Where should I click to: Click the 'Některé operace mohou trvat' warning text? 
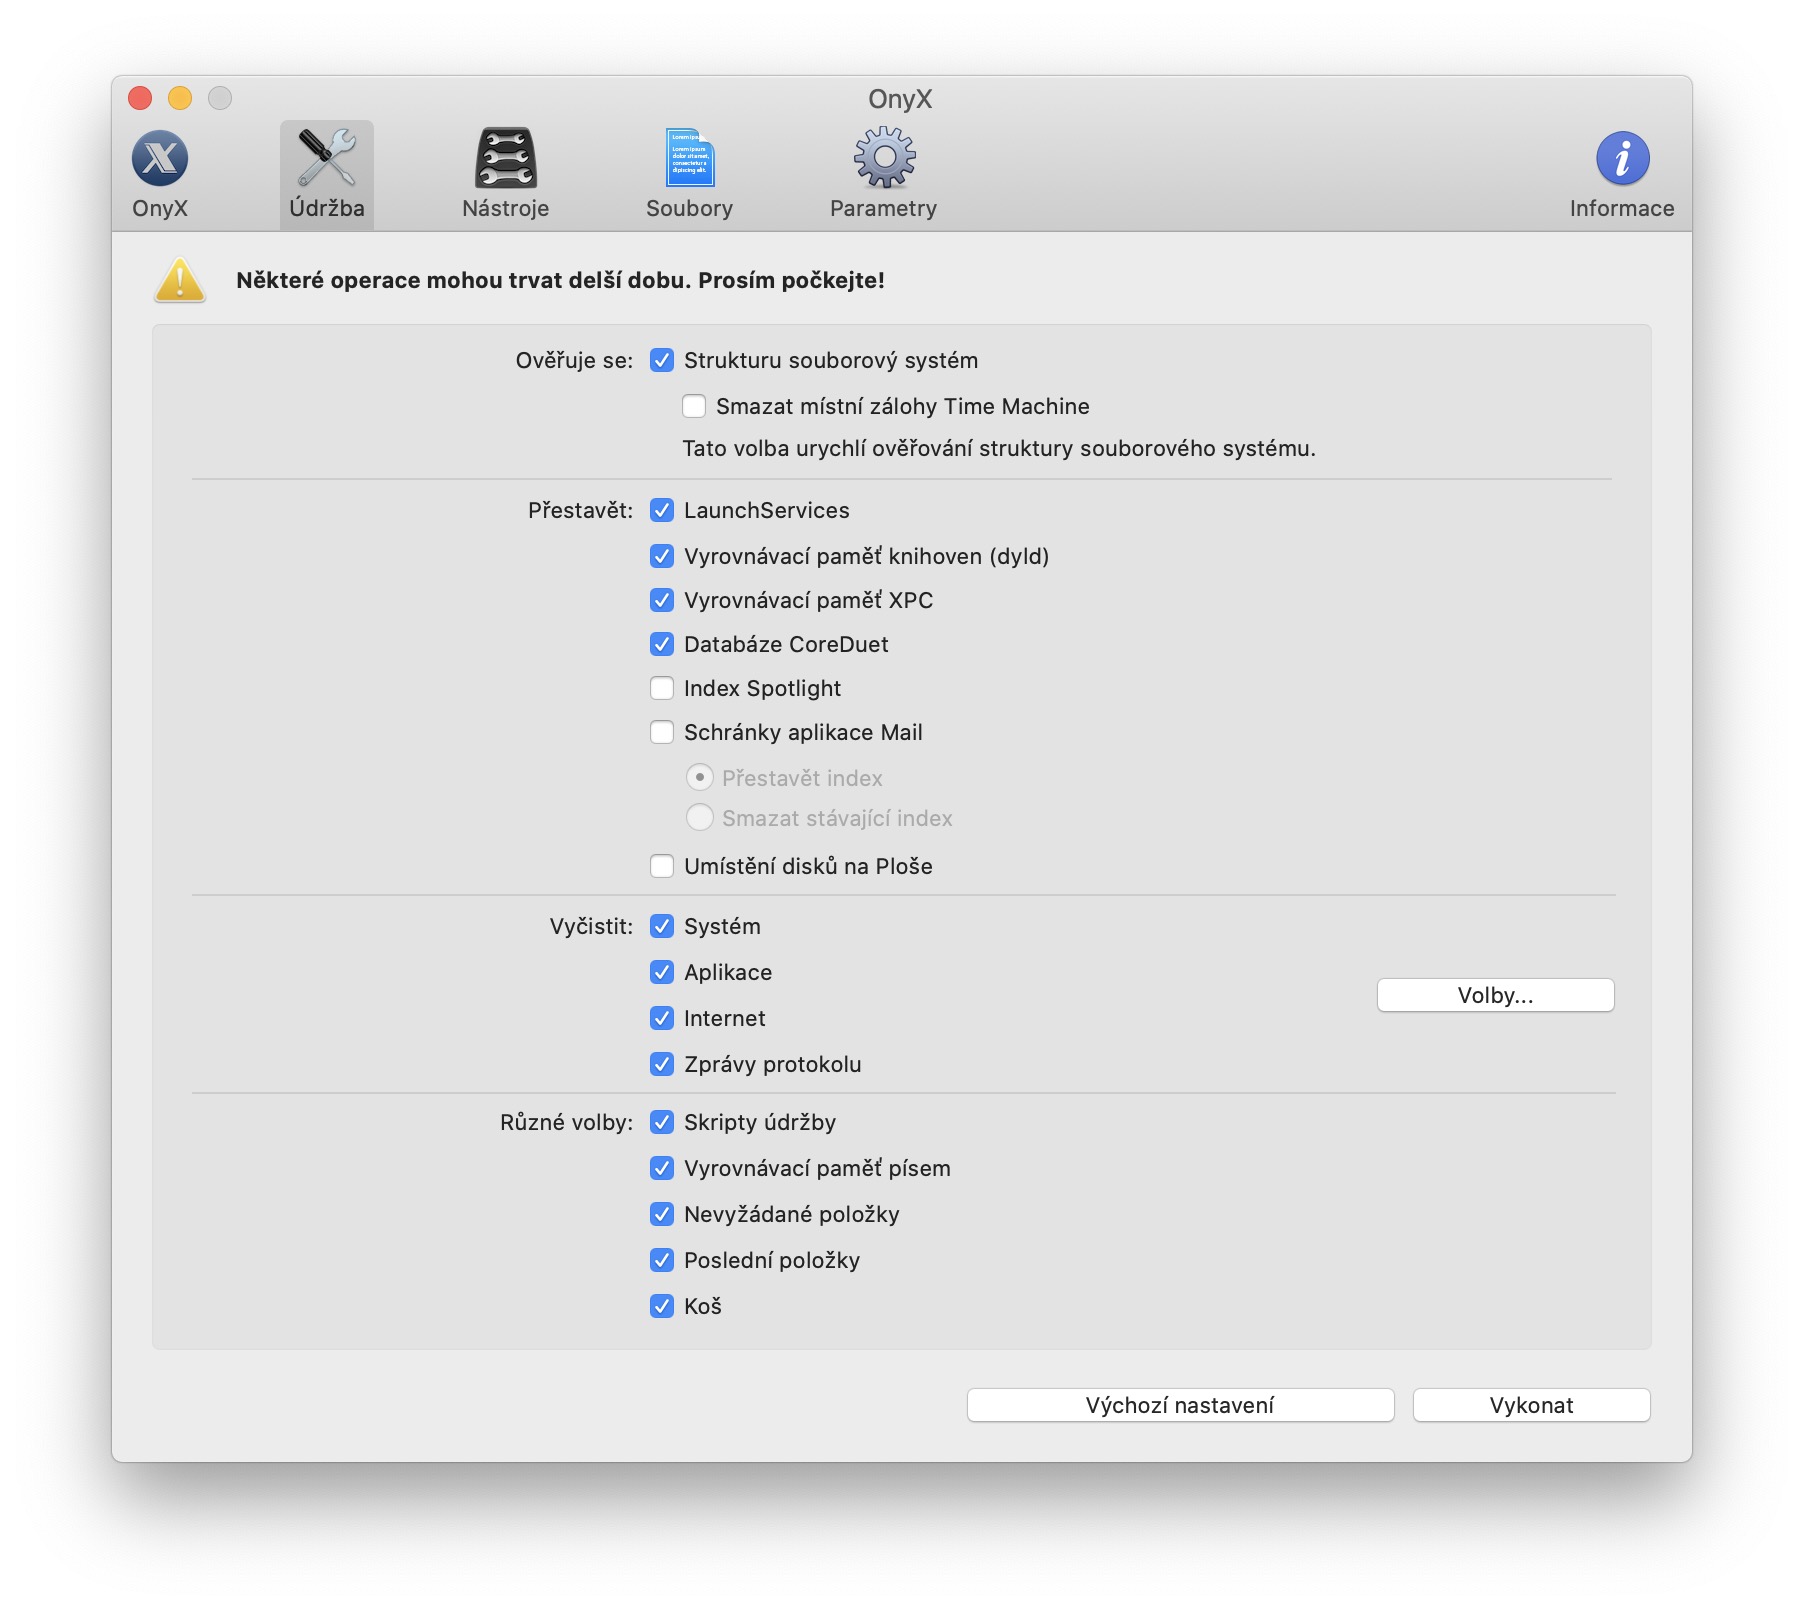(x=560, y=280)
